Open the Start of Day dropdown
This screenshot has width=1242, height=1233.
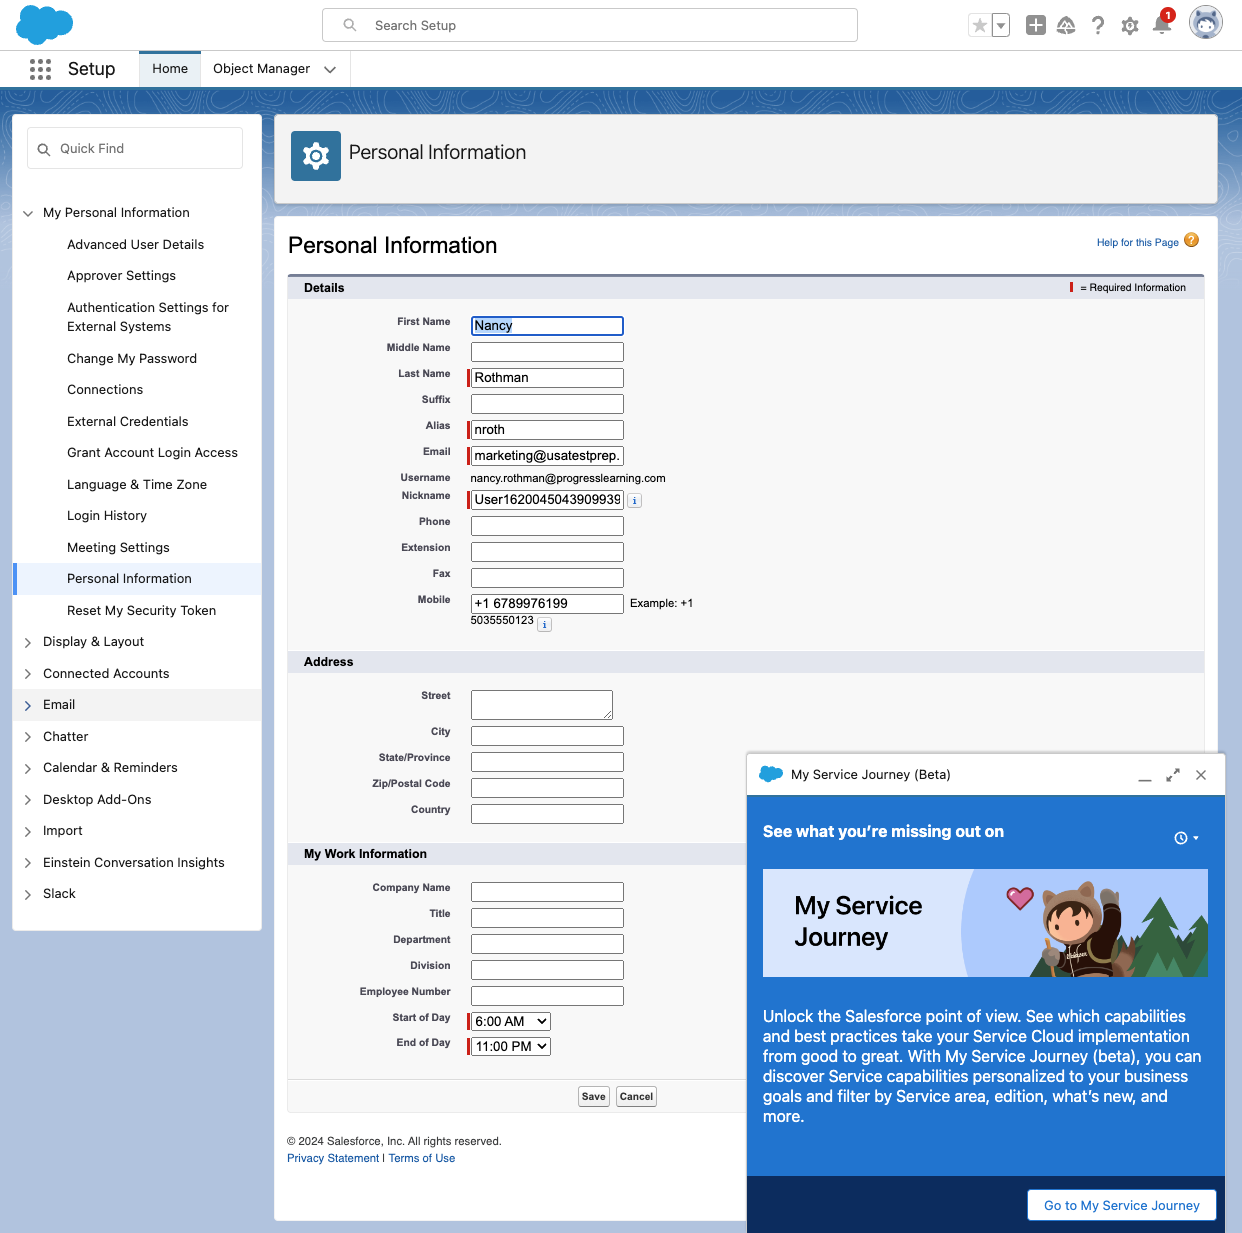(x=511, y=1021)
